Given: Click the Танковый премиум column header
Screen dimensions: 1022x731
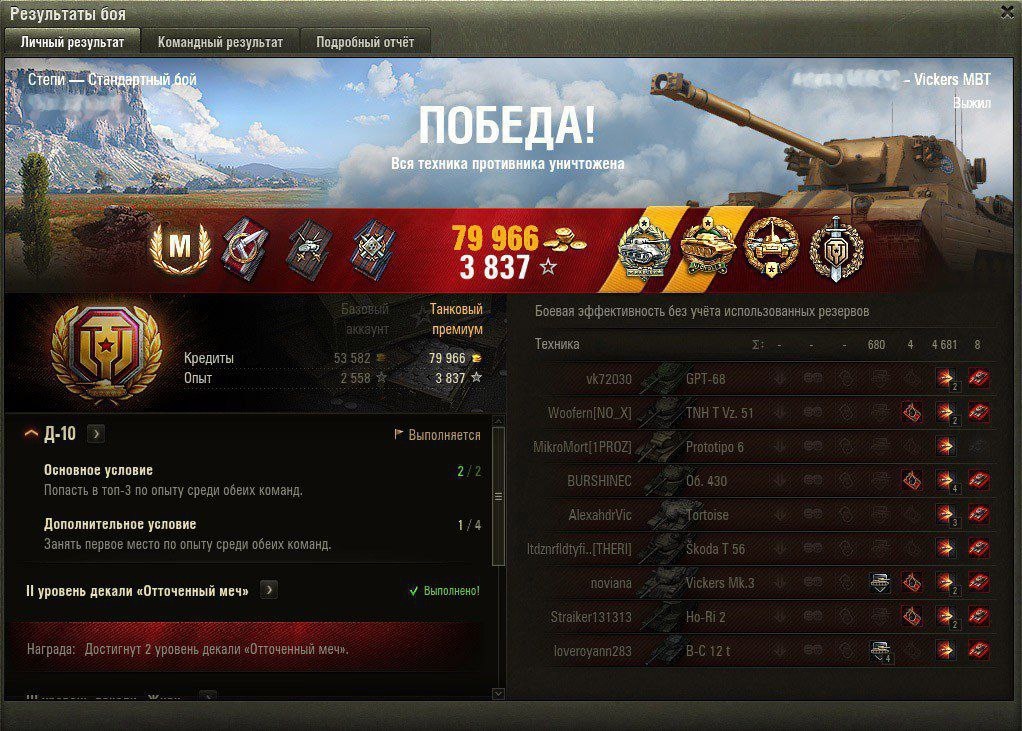Looking at the screenshot, I should click(x=456, y=319).
